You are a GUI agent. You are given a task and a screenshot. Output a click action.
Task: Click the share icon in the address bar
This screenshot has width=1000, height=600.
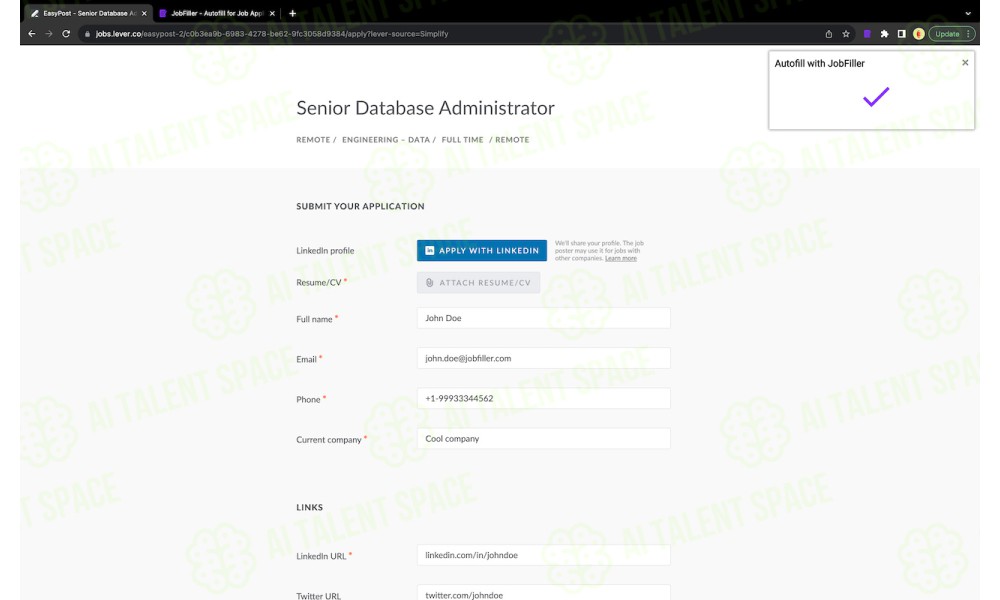[828, 34]
